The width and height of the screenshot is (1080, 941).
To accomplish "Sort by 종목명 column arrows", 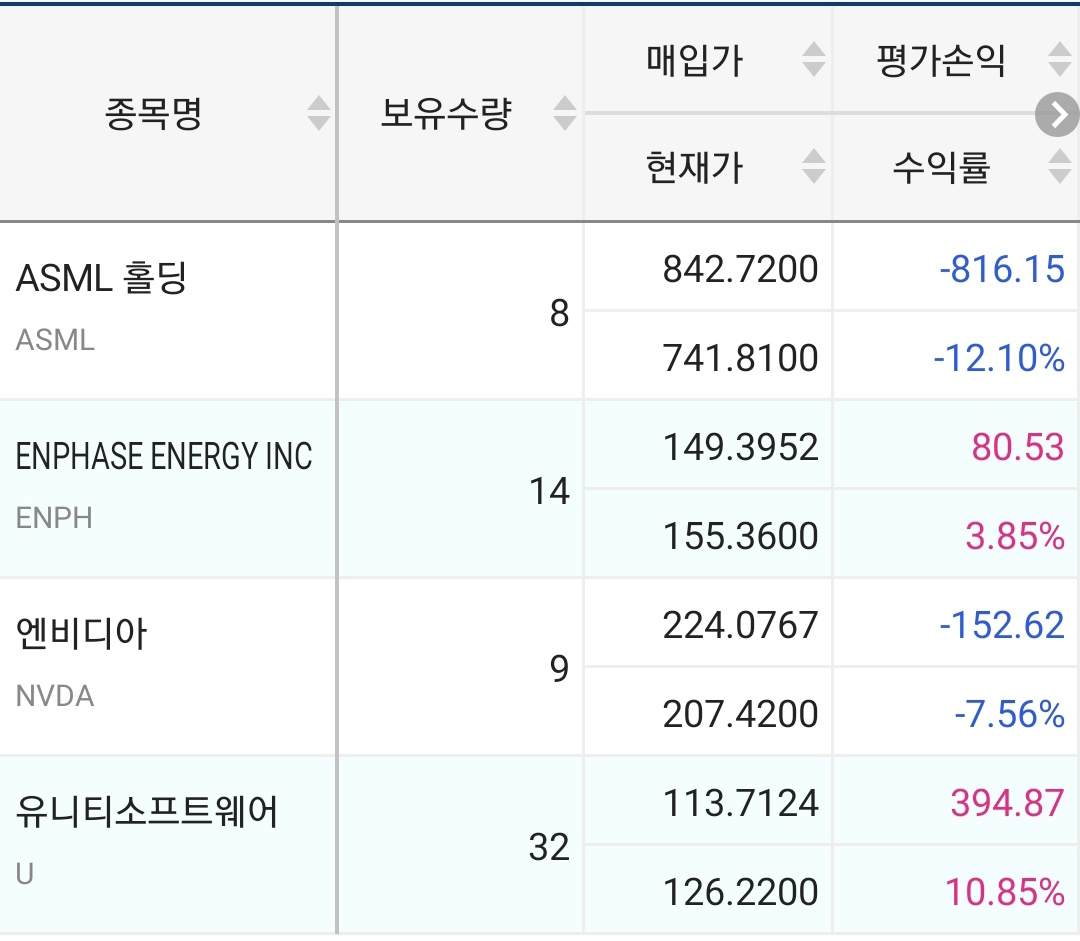I will [318, 113].
